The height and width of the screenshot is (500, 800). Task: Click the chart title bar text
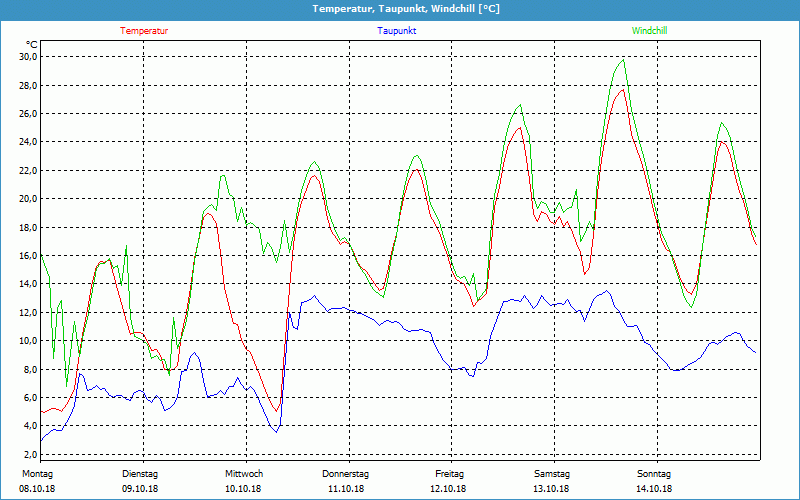406,9
